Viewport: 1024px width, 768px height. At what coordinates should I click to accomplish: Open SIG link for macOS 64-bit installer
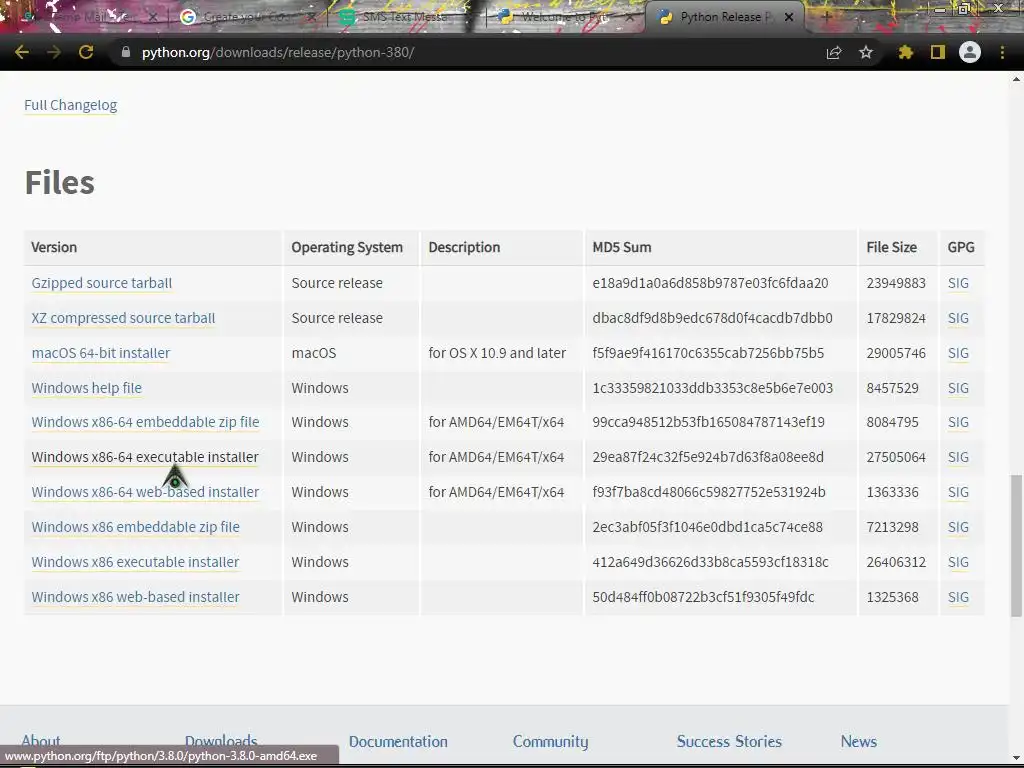click(x=958, y=353)
